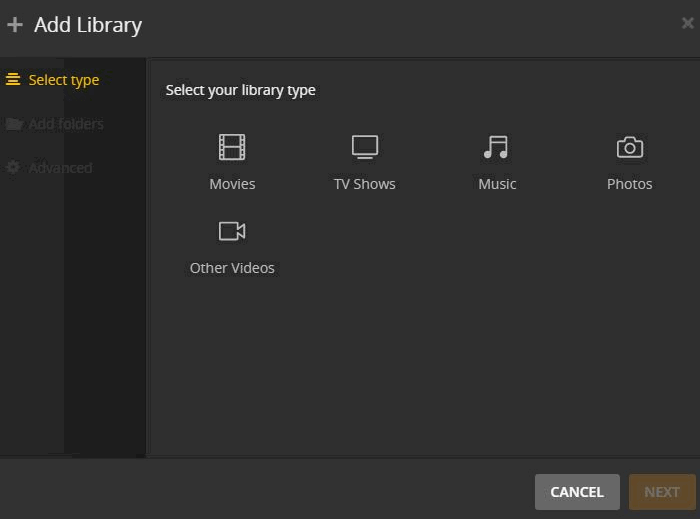The image size is (700, 519).
Task: Select the TV Shows monitor icon
Action: [x=365, y=147]
